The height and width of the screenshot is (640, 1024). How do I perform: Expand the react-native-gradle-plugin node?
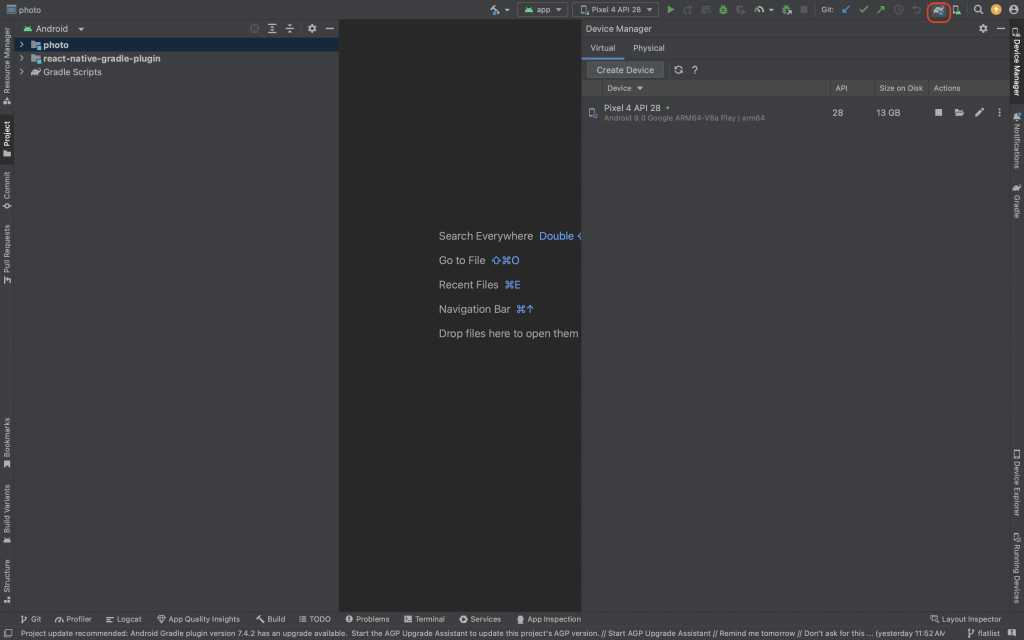(22, 58)
